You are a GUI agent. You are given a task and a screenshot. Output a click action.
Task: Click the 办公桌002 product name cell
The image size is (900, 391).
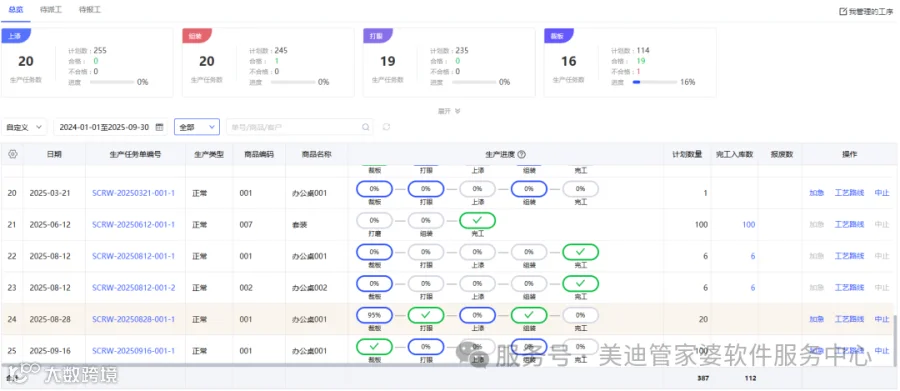[x=310, y=288]
